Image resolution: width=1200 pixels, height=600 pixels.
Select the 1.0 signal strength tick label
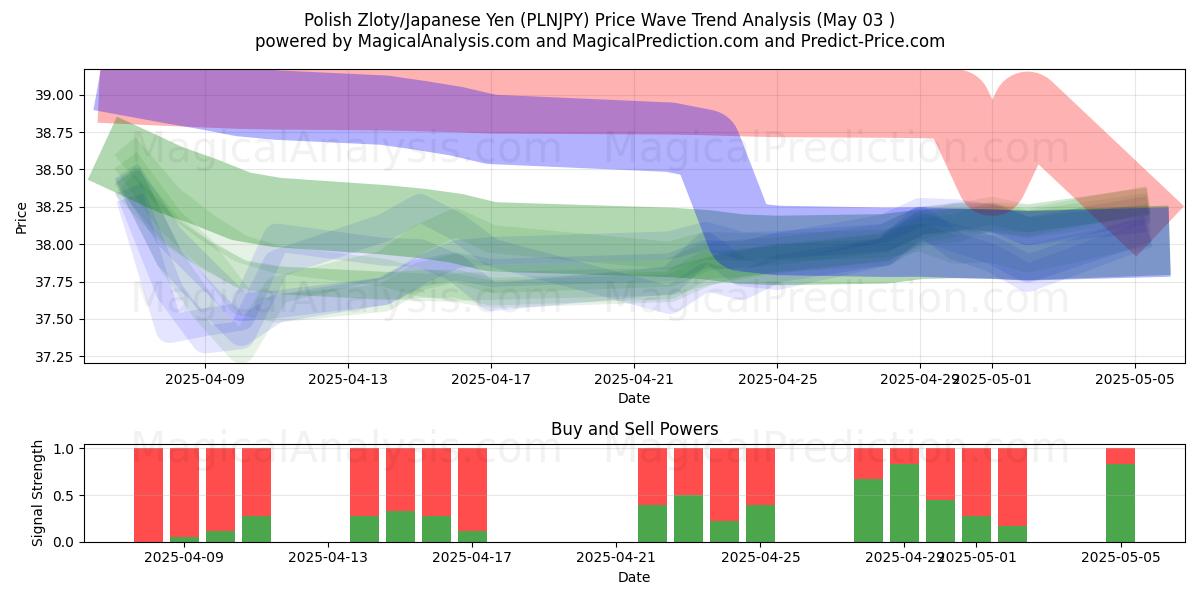(x=66, y=449)
